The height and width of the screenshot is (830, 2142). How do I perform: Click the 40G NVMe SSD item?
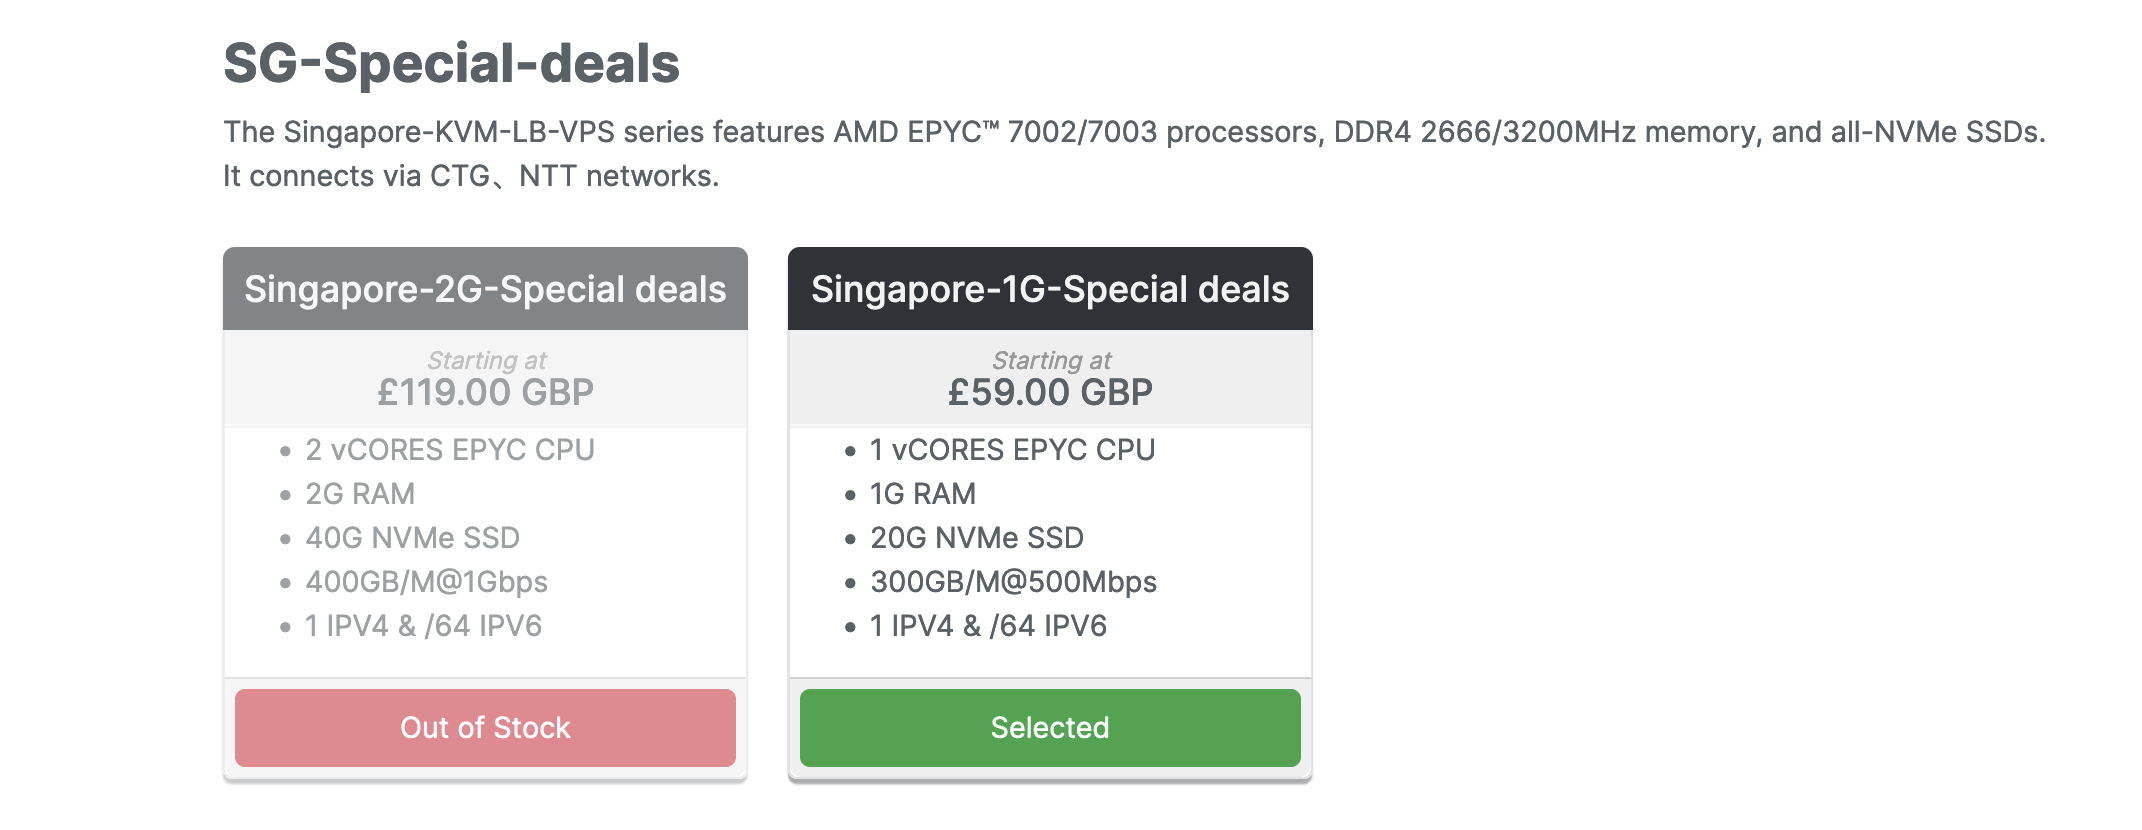(412, 538)
